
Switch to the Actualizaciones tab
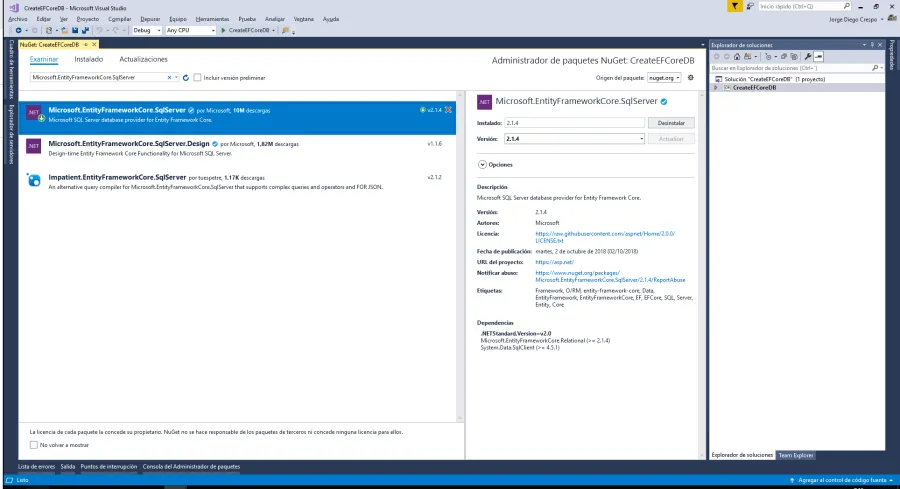point(143,59)
